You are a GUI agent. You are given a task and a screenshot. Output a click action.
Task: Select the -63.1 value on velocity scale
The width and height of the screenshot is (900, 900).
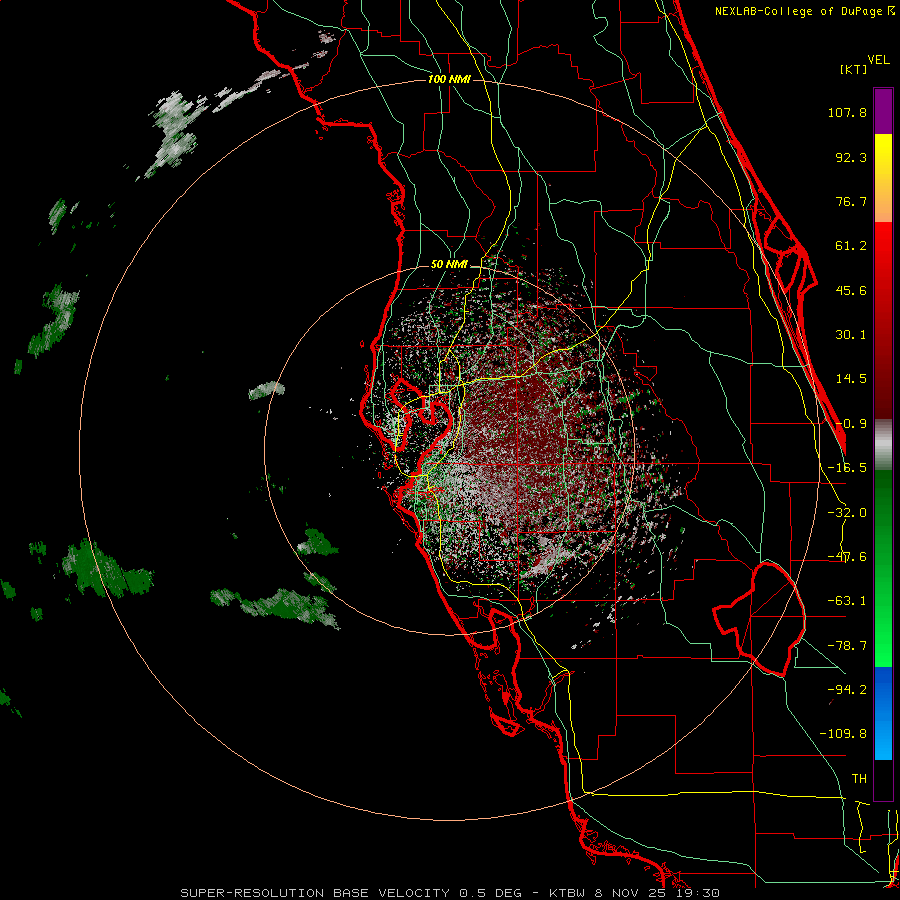pos(847,601)
